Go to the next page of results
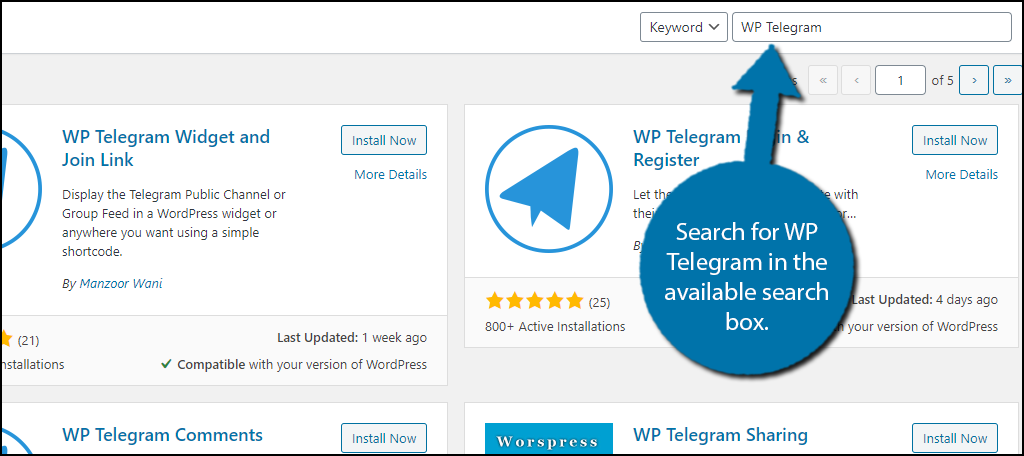Screen dimensions: 1024x456 (x=974, y=80)
